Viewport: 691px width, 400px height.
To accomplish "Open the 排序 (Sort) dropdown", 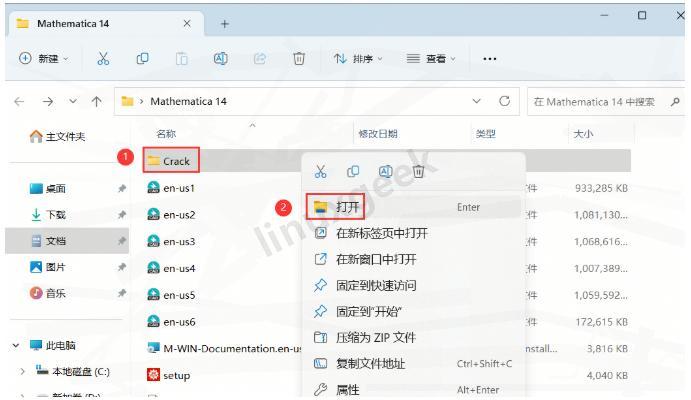I will [358, 59].
